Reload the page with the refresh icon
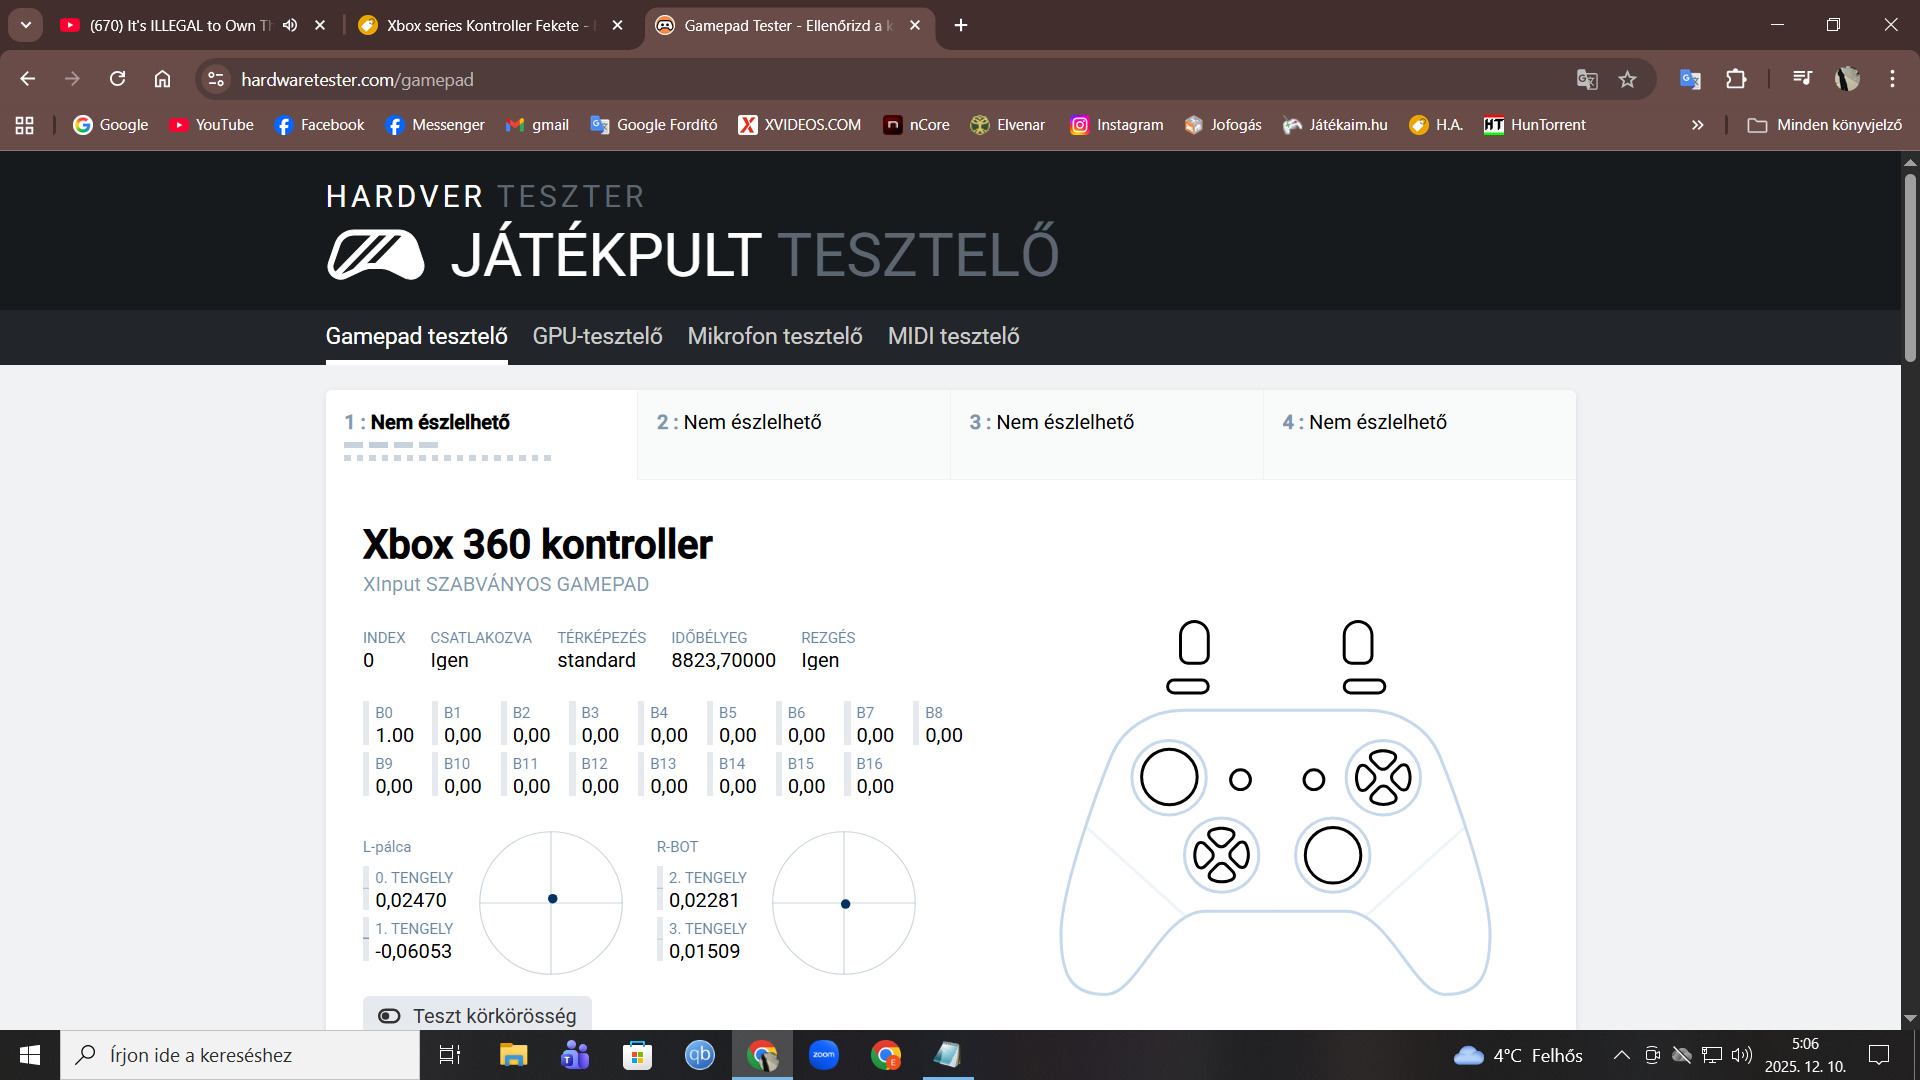This screenshot has width=1920, height=1080. pyautogui.click(x=117, y=79)
